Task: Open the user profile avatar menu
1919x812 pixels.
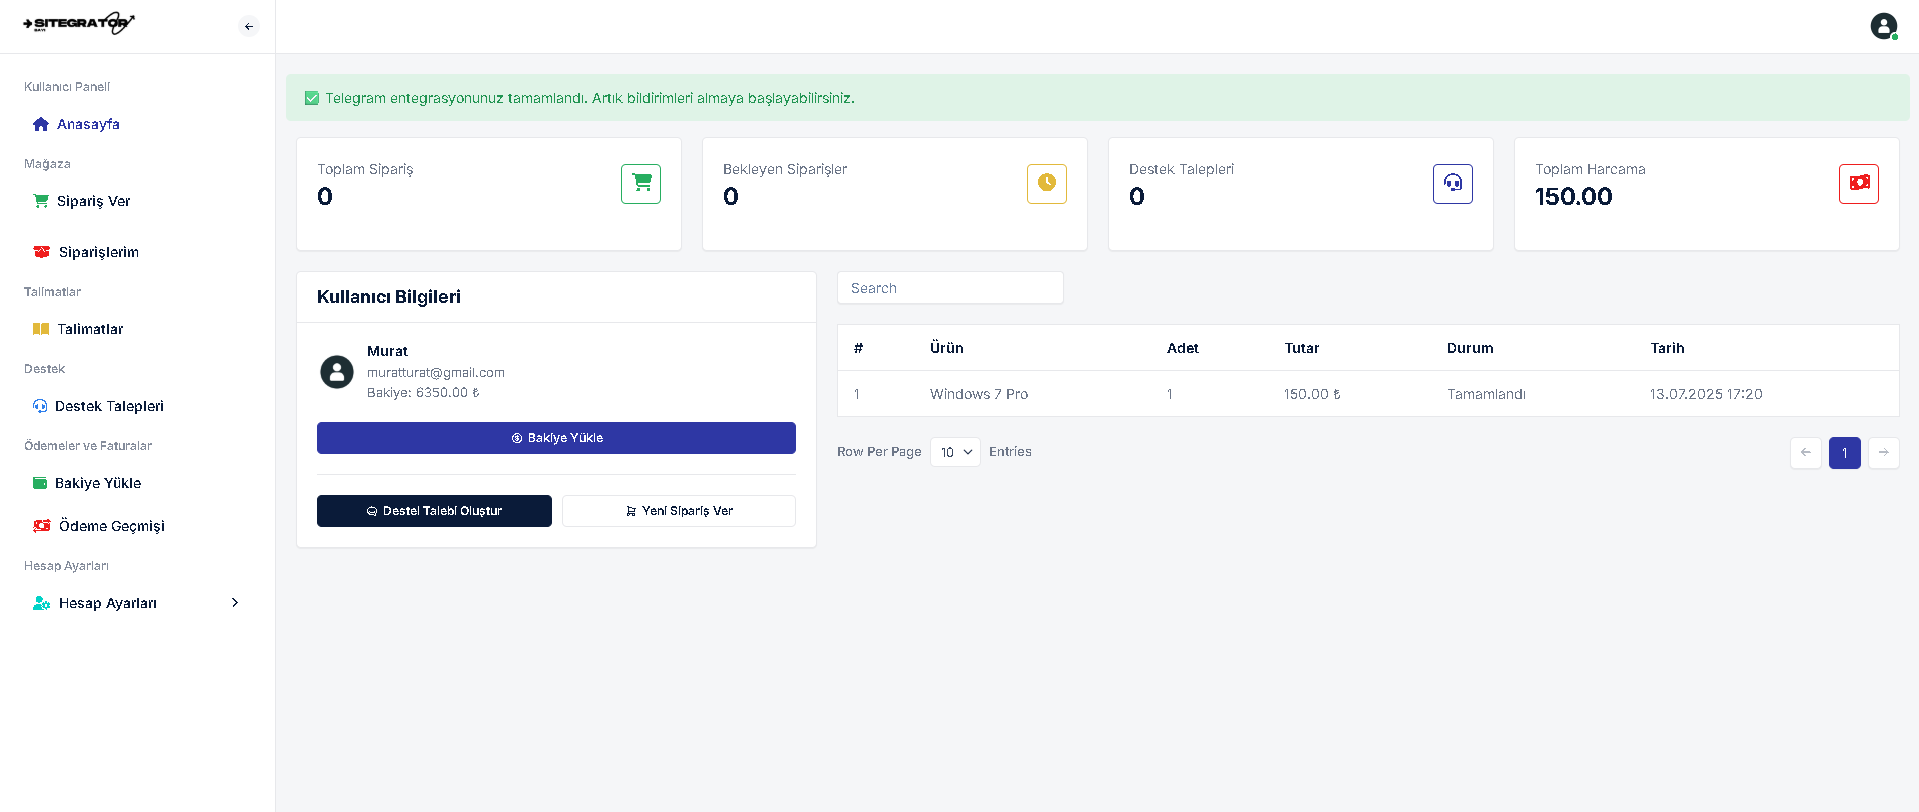Action: [1884, 26]
